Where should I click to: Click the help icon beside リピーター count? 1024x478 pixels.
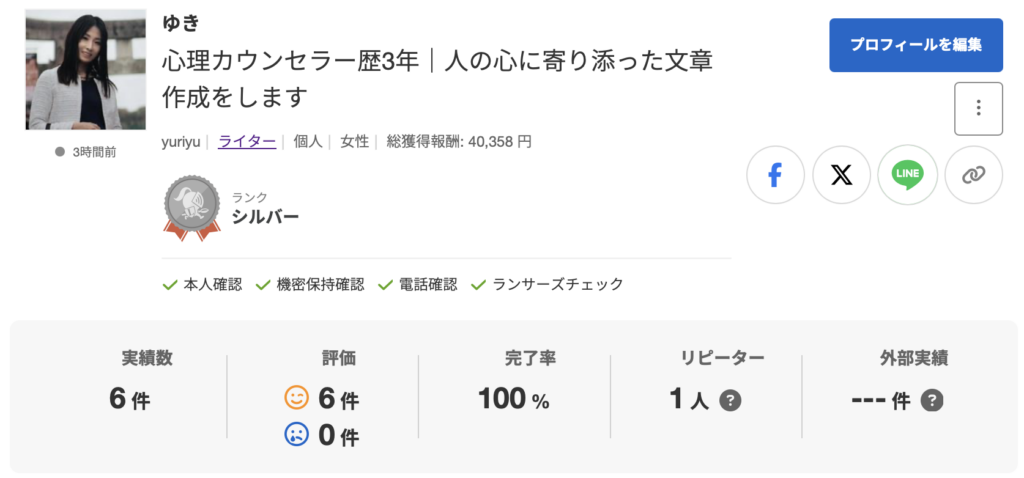pyautogui.click(x=731, y=400)
